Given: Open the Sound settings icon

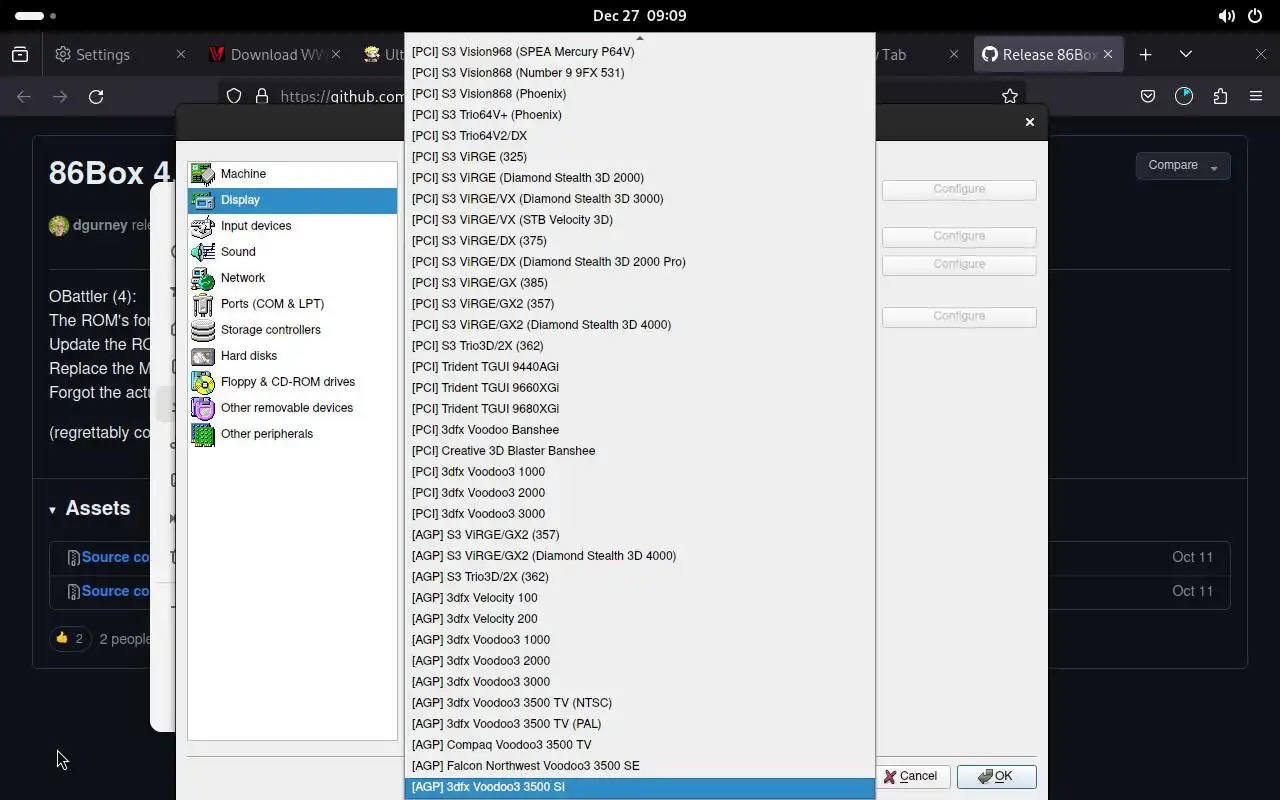Looking at the screenshot, I should click(203, 252).
